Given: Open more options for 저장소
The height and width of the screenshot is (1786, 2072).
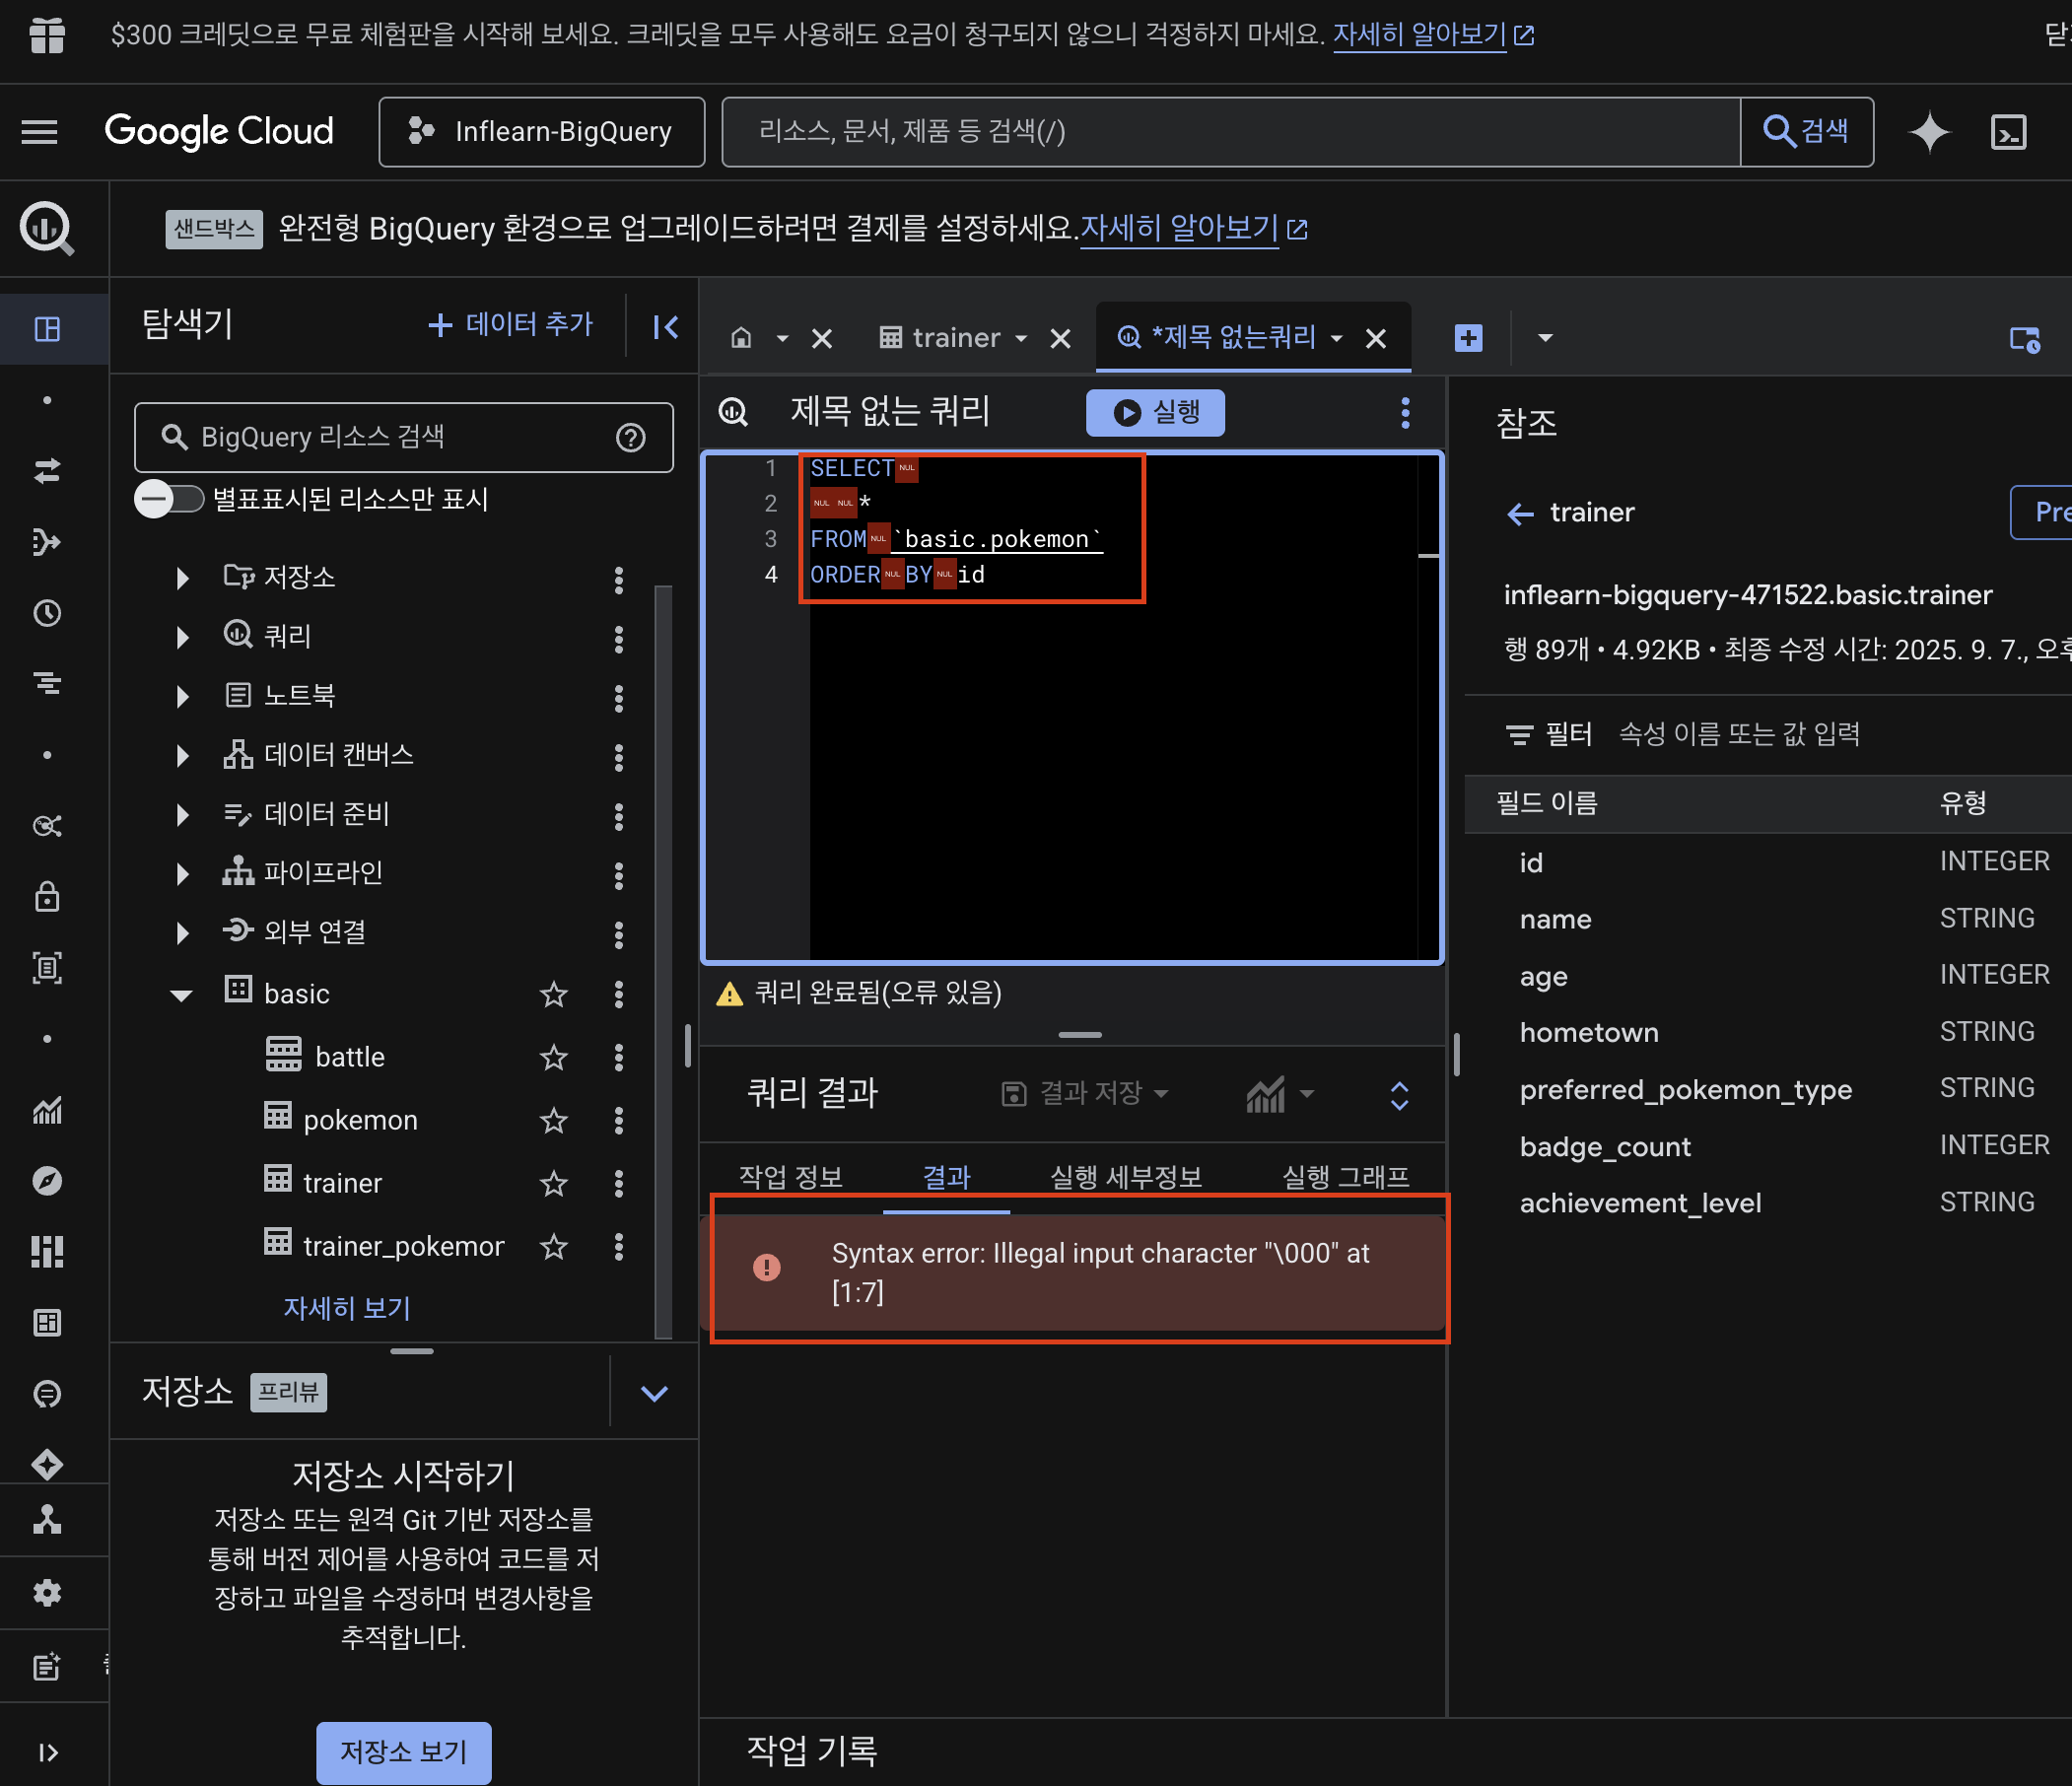Looking at the screenshot, I should click(x=619, y=579).
